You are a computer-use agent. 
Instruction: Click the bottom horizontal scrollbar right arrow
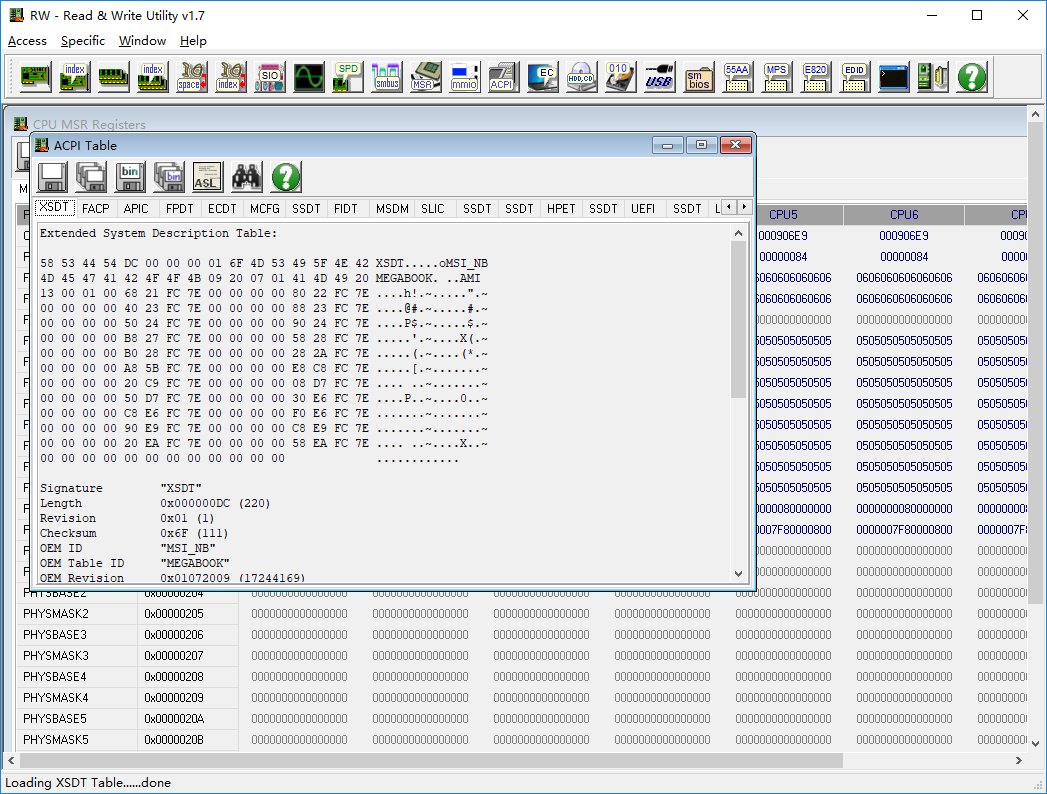coord(1018,761)
